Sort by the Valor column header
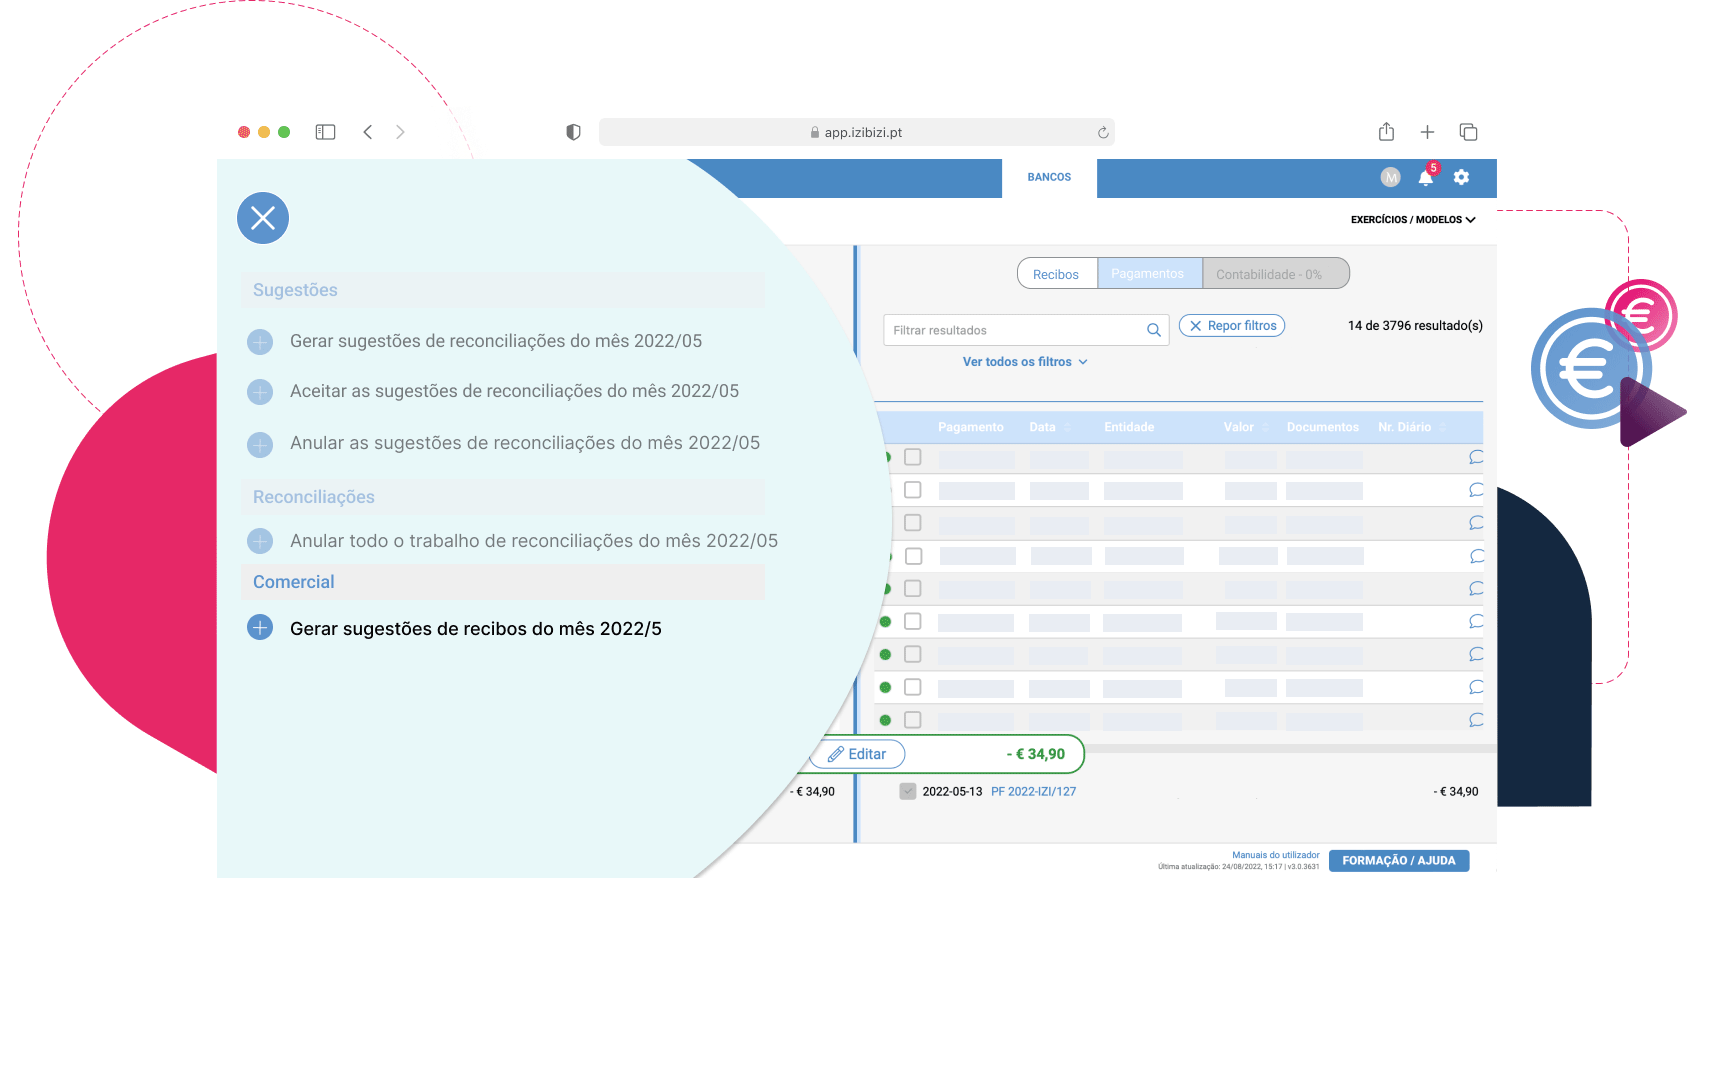Viewport: 1714px width, 1077px height. [1238, 427]
